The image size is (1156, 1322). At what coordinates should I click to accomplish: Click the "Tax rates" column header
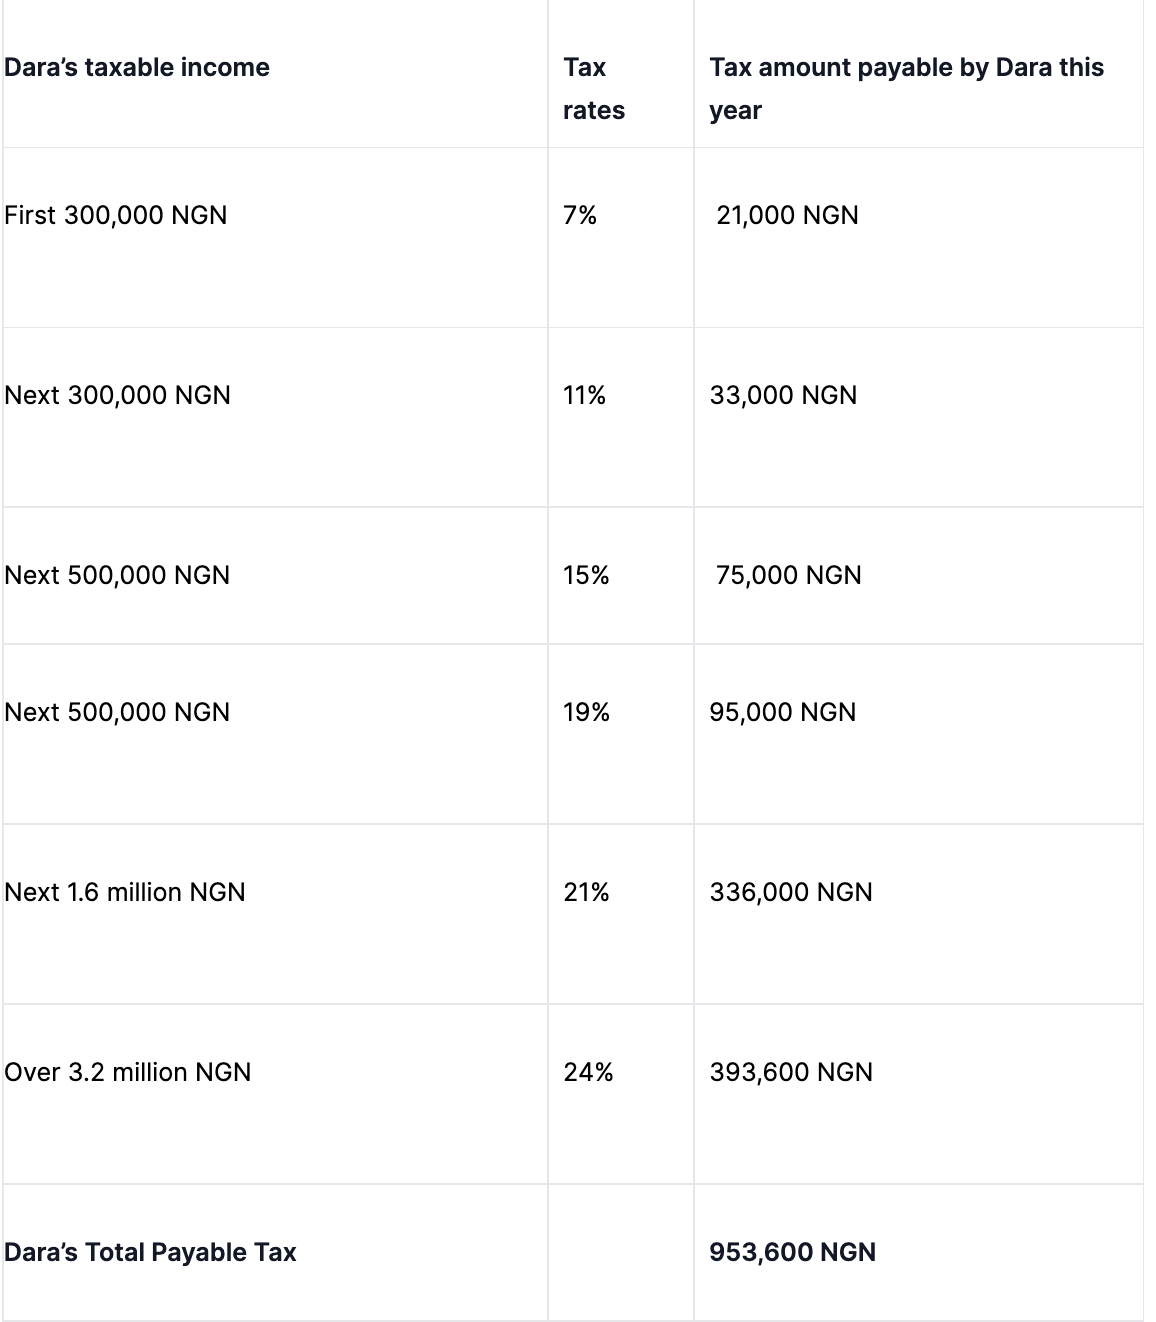coord(593,89)
